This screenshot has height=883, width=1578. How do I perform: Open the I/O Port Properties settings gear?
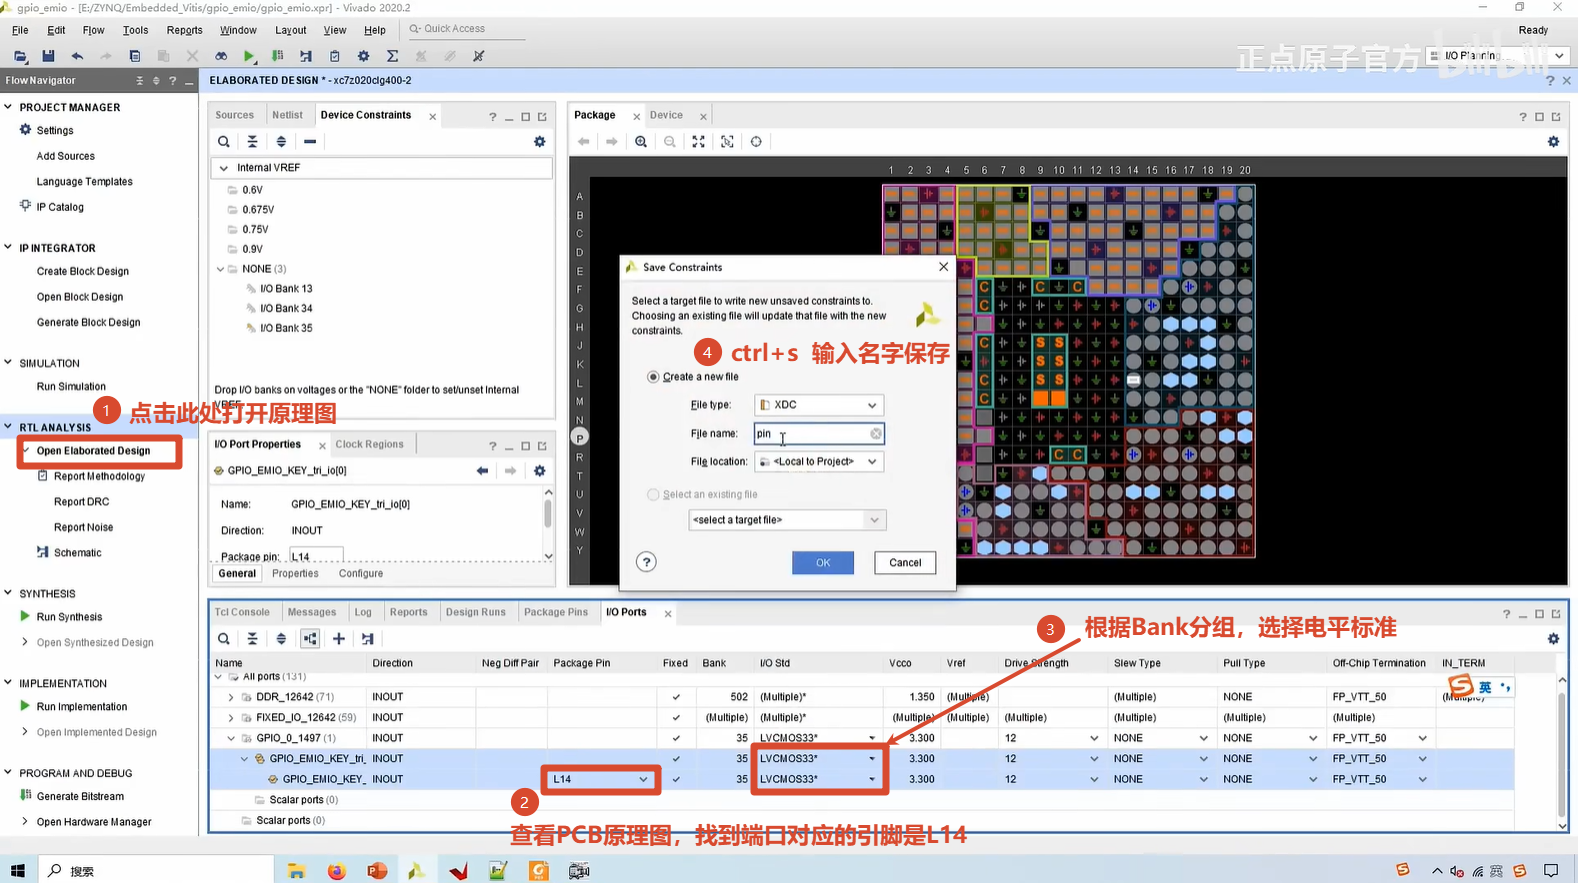coord(540,471)
